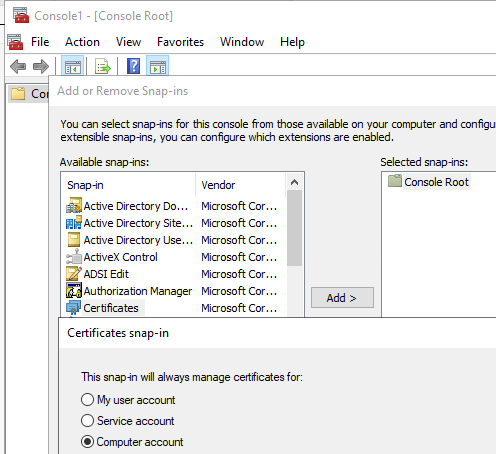This screenshot has width=496, height=454.
Task: Click the Authorization Manager snap-in icon
Action: 74,290
